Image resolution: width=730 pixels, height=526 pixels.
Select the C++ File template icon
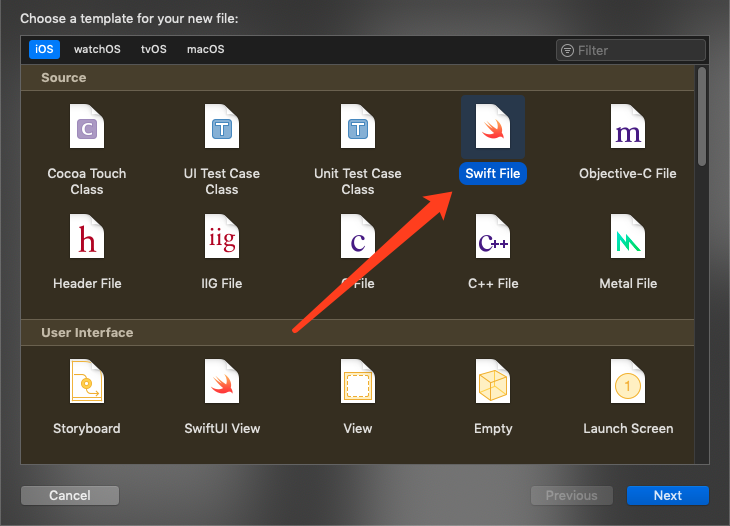[x=493, y=236]
